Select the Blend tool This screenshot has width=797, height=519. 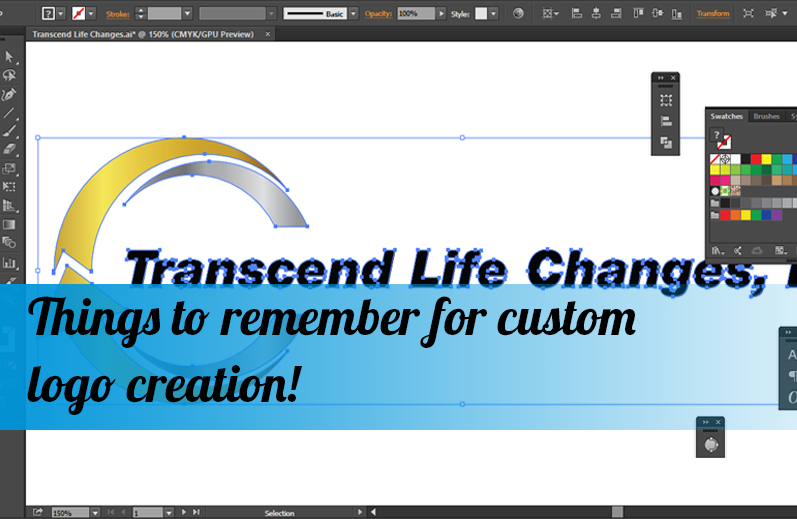click(9, 242)
